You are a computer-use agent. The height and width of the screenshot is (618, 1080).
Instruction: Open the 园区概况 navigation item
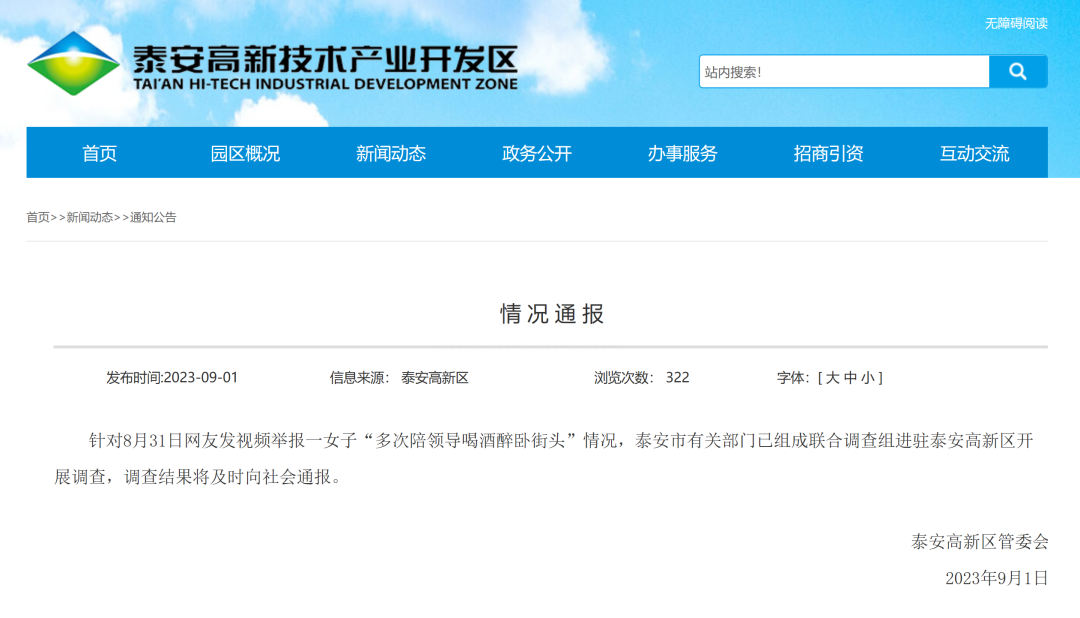245,153
